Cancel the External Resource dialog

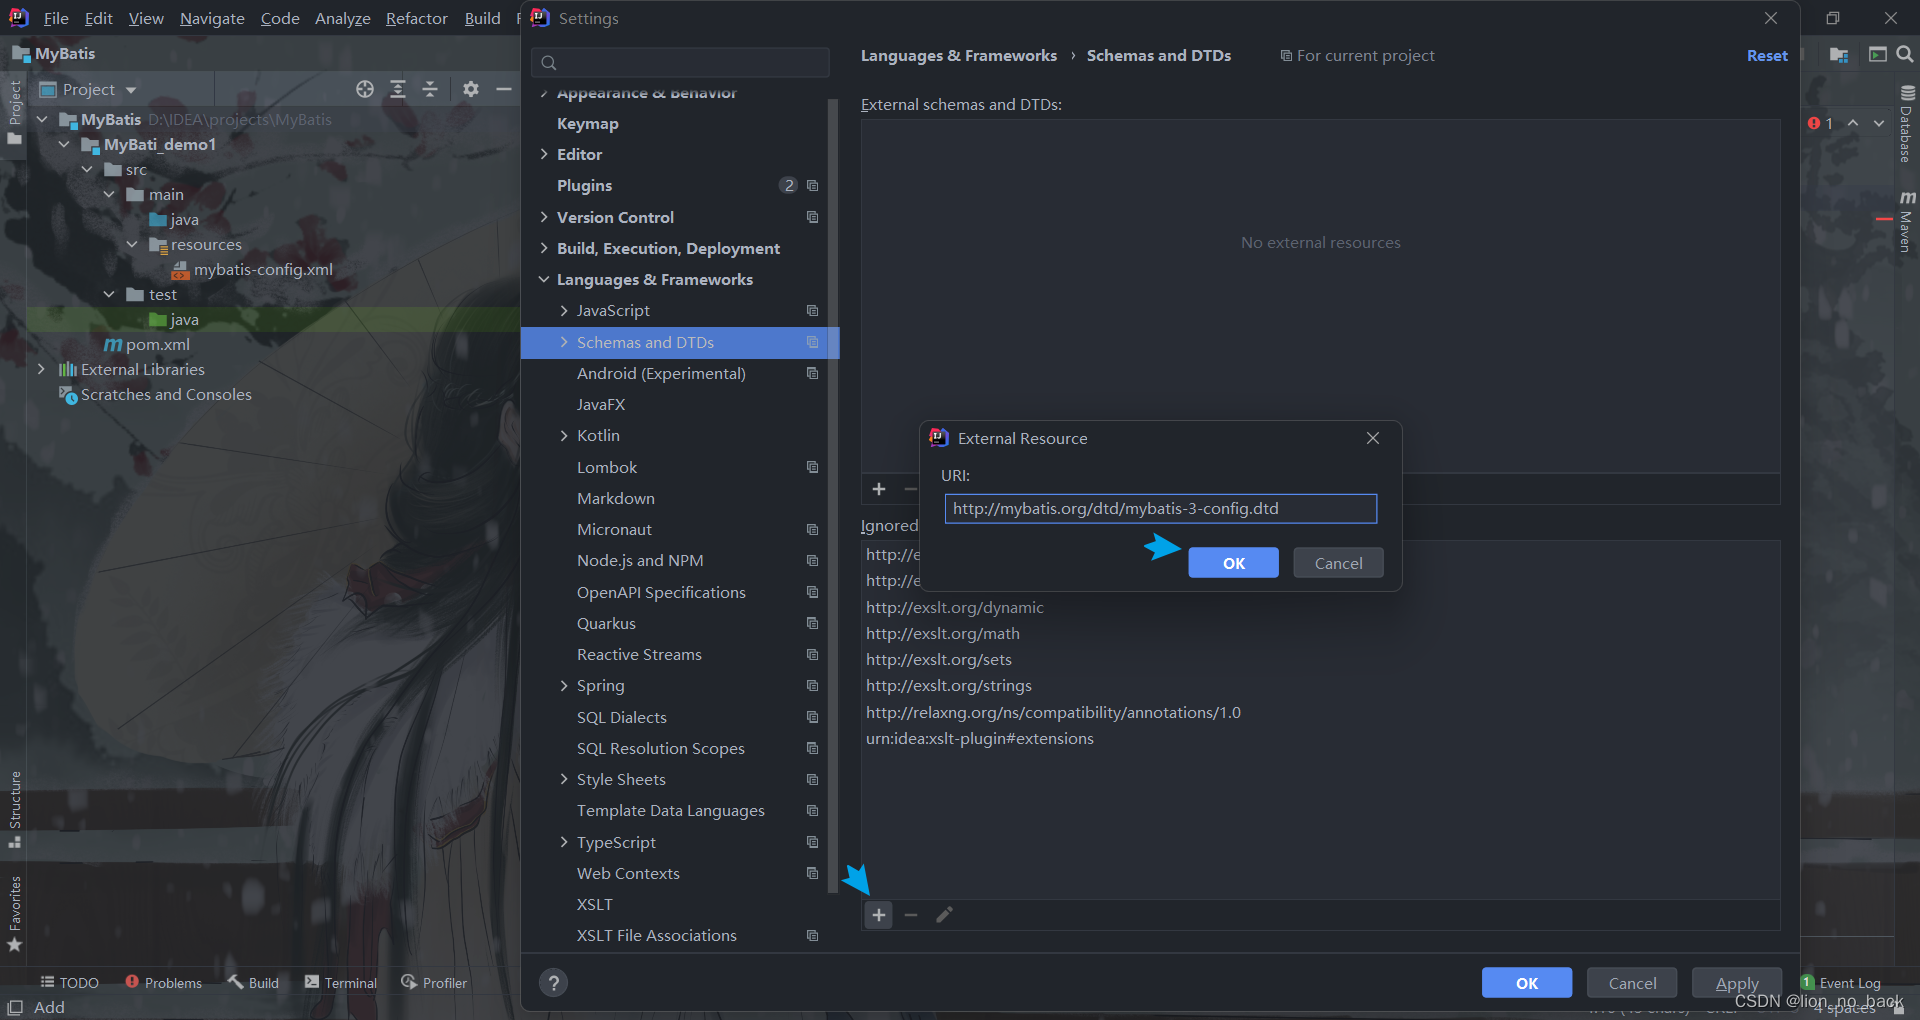click(1338, 563)
